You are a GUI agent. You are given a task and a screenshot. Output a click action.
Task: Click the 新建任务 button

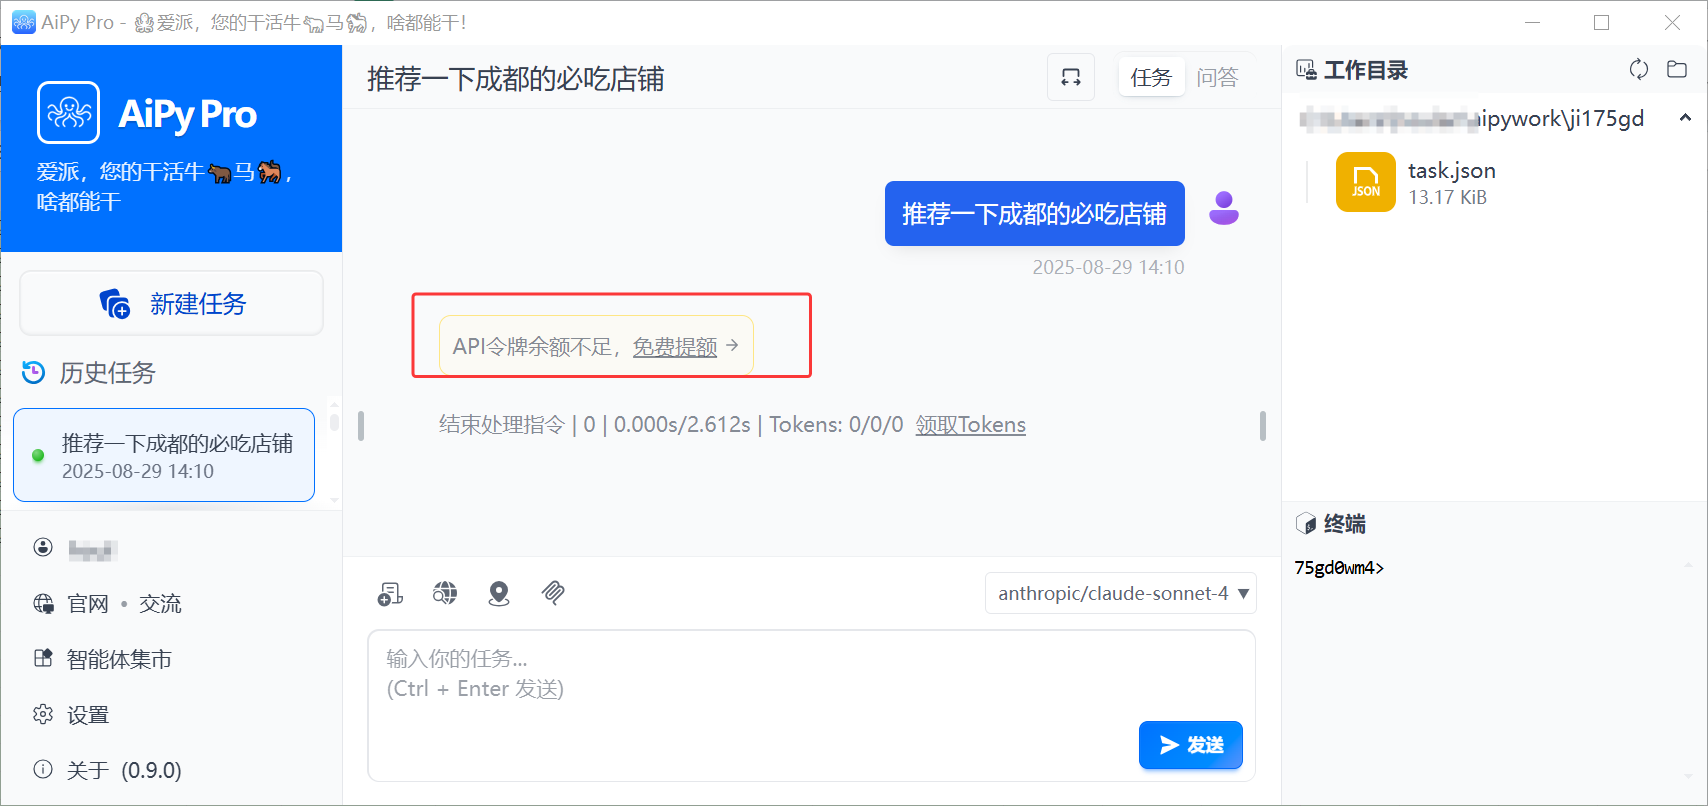click(172, 304)
